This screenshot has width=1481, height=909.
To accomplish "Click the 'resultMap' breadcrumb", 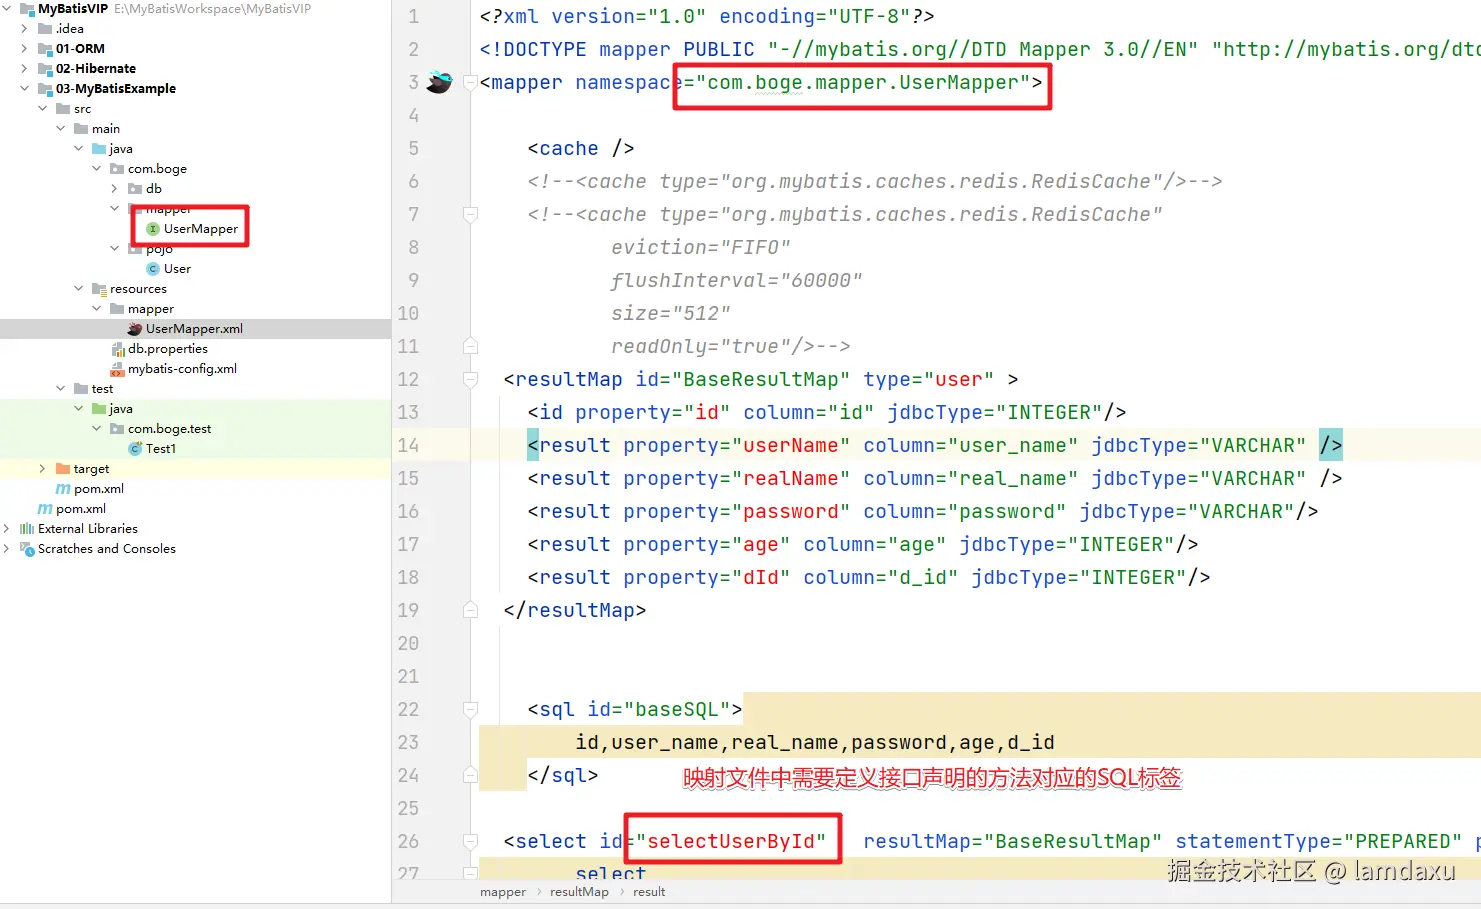I will coord(579,892).
